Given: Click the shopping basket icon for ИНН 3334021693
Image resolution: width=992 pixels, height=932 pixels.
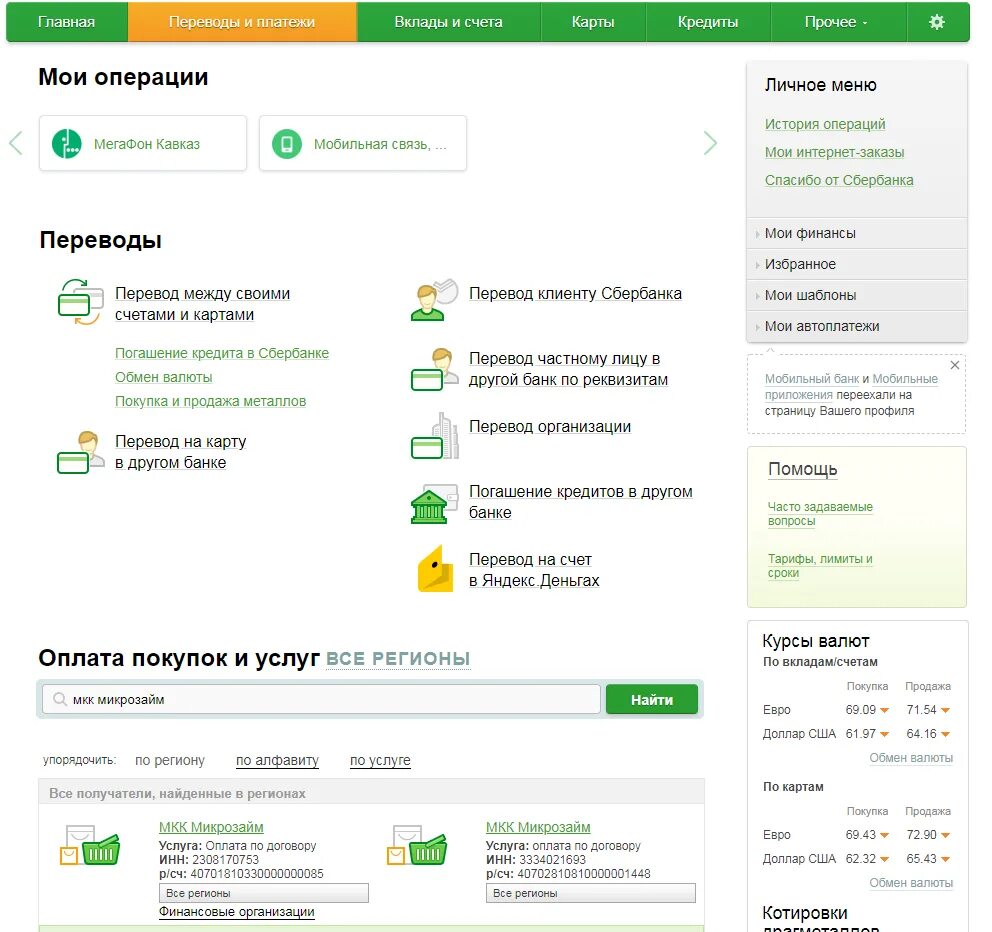Looking at the screenshot, I should 416,845.
